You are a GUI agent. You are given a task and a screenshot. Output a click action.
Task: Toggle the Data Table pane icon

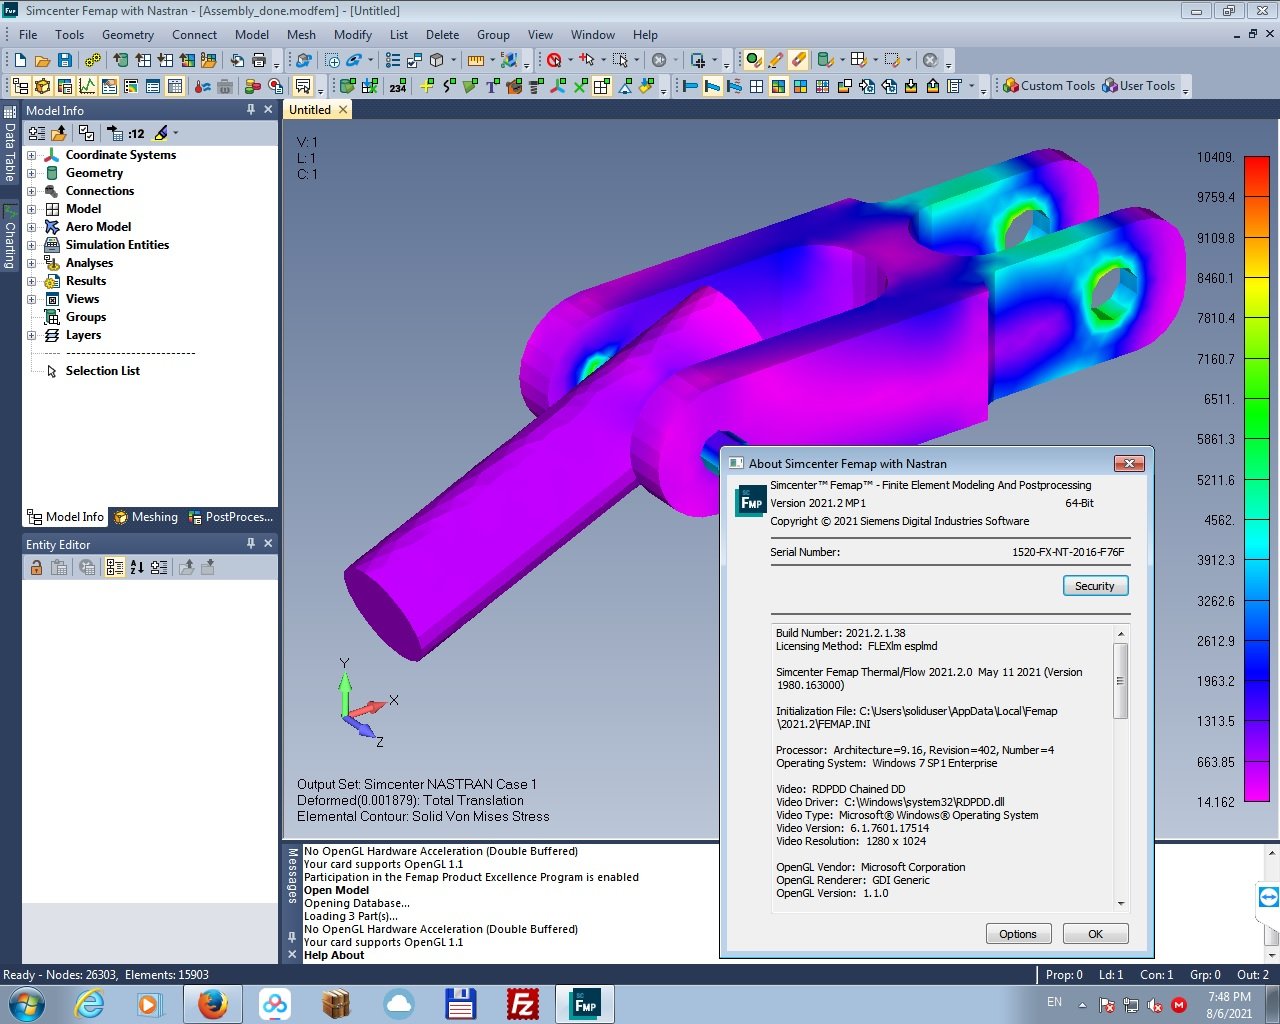[x=175, y=87]
